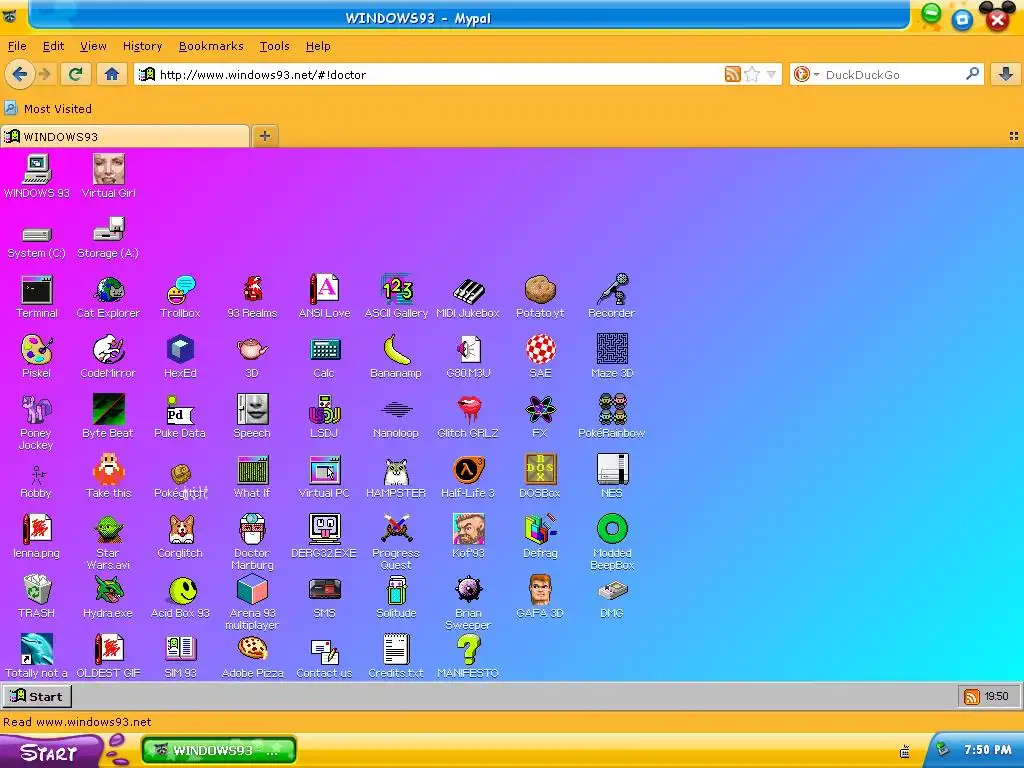Open the Edit menu

[54, 46]
